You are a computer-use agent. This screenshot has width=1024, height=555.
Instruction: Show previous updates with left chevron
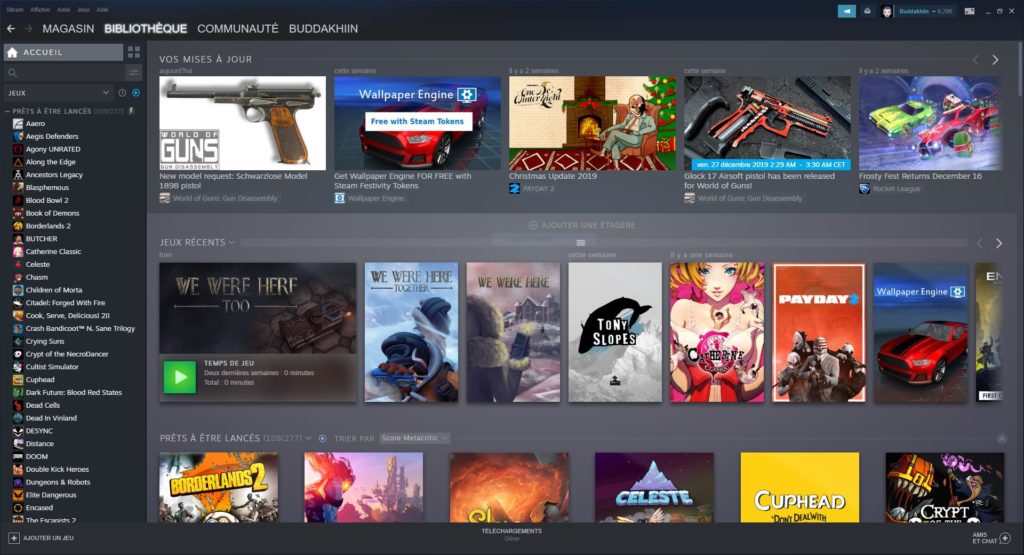click(976, 59)
